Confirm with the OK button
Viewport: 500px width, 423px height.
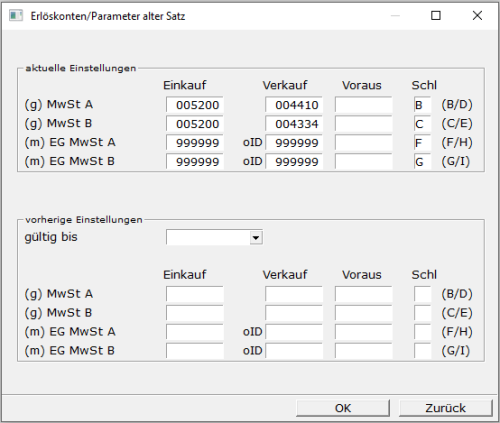343,408
